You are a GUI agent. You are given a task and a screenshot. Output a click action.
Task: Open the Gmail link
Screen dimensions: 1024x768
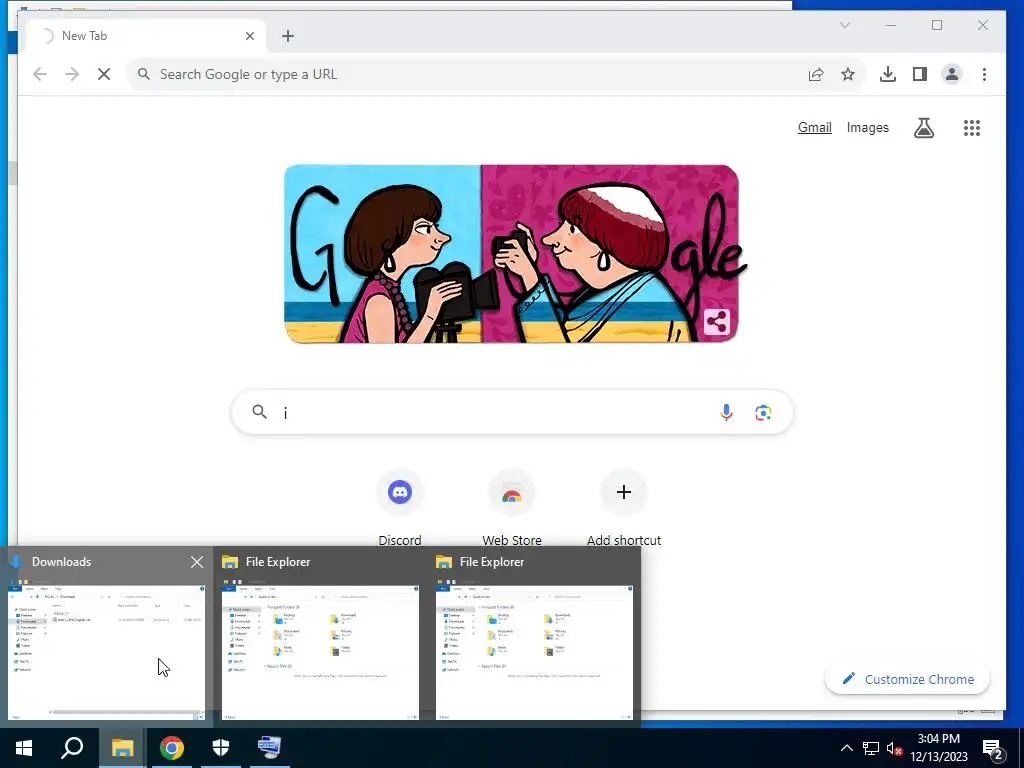click(814, 127)
